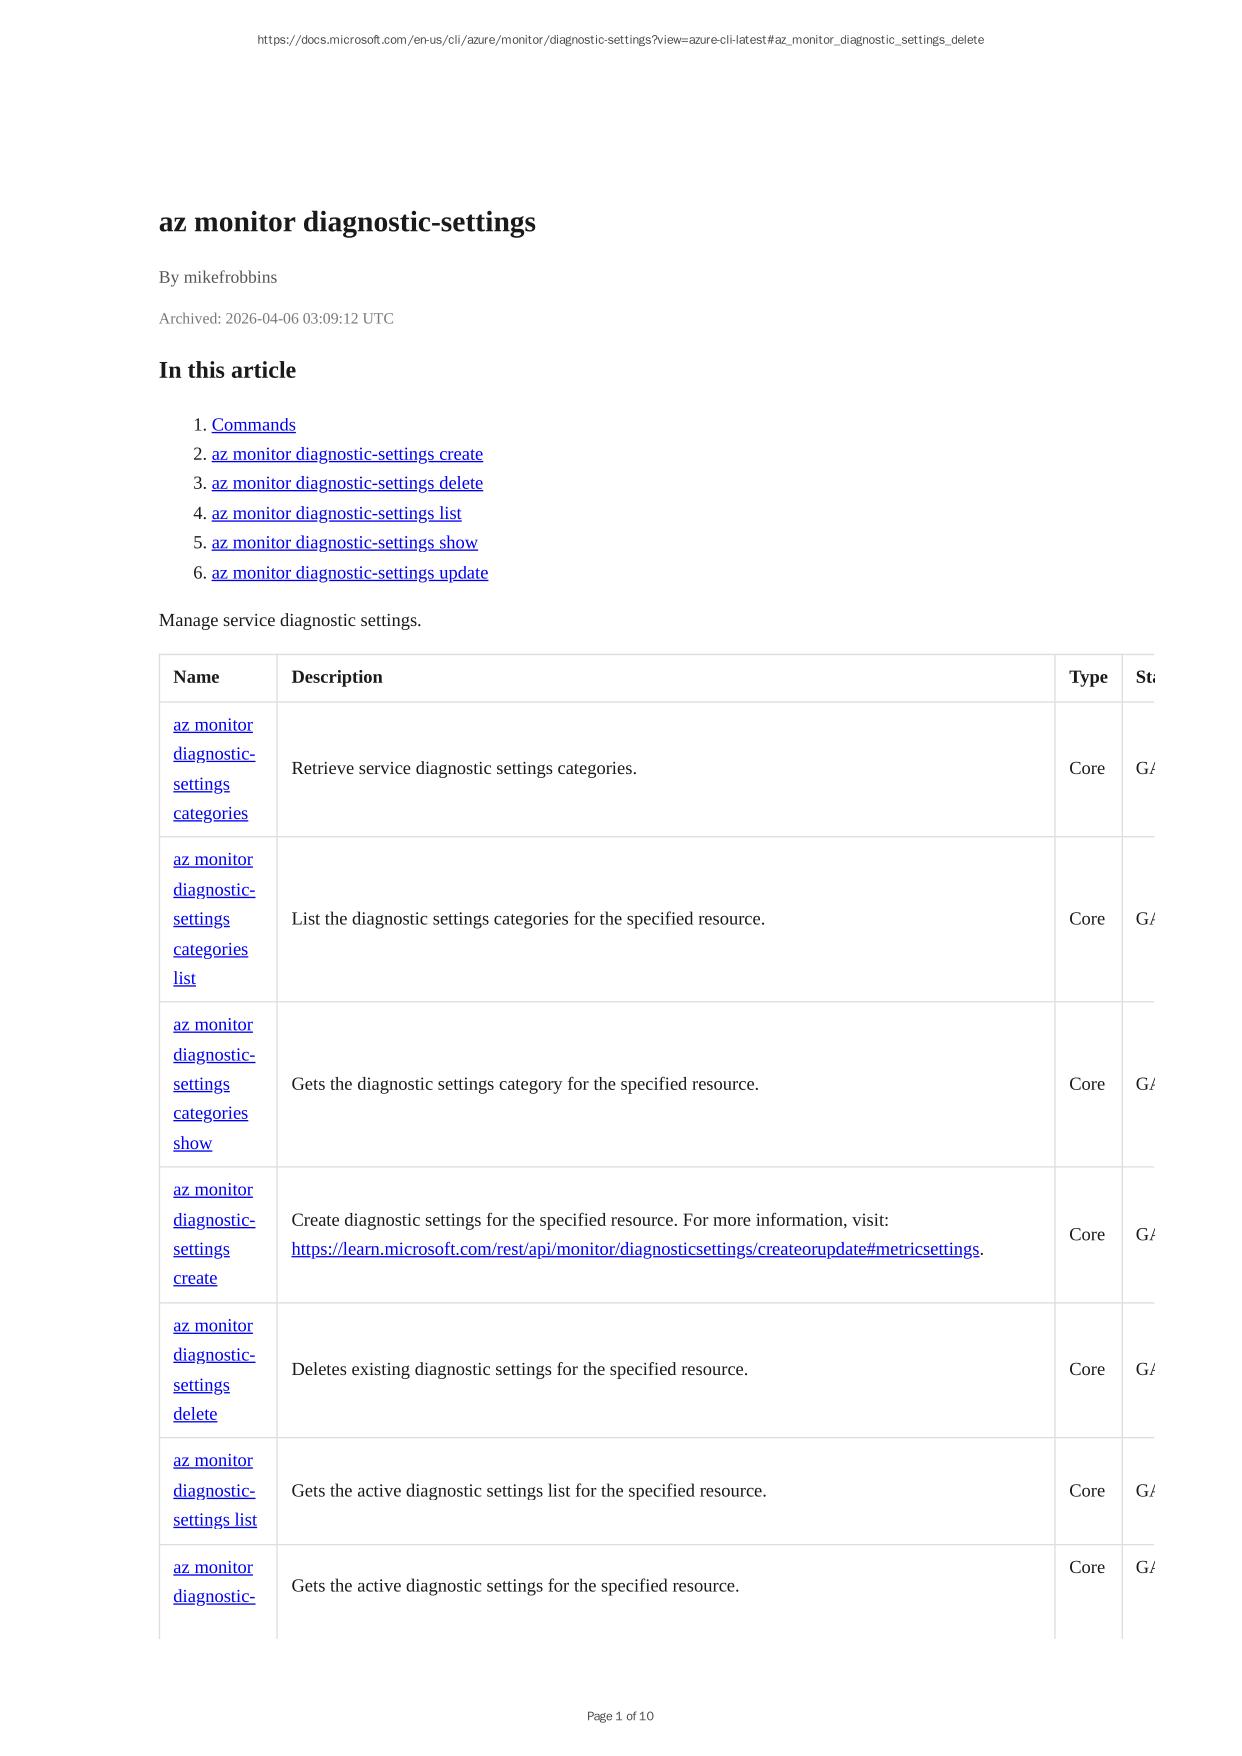
Task: Click the Name column header
Action: point(196,677)
